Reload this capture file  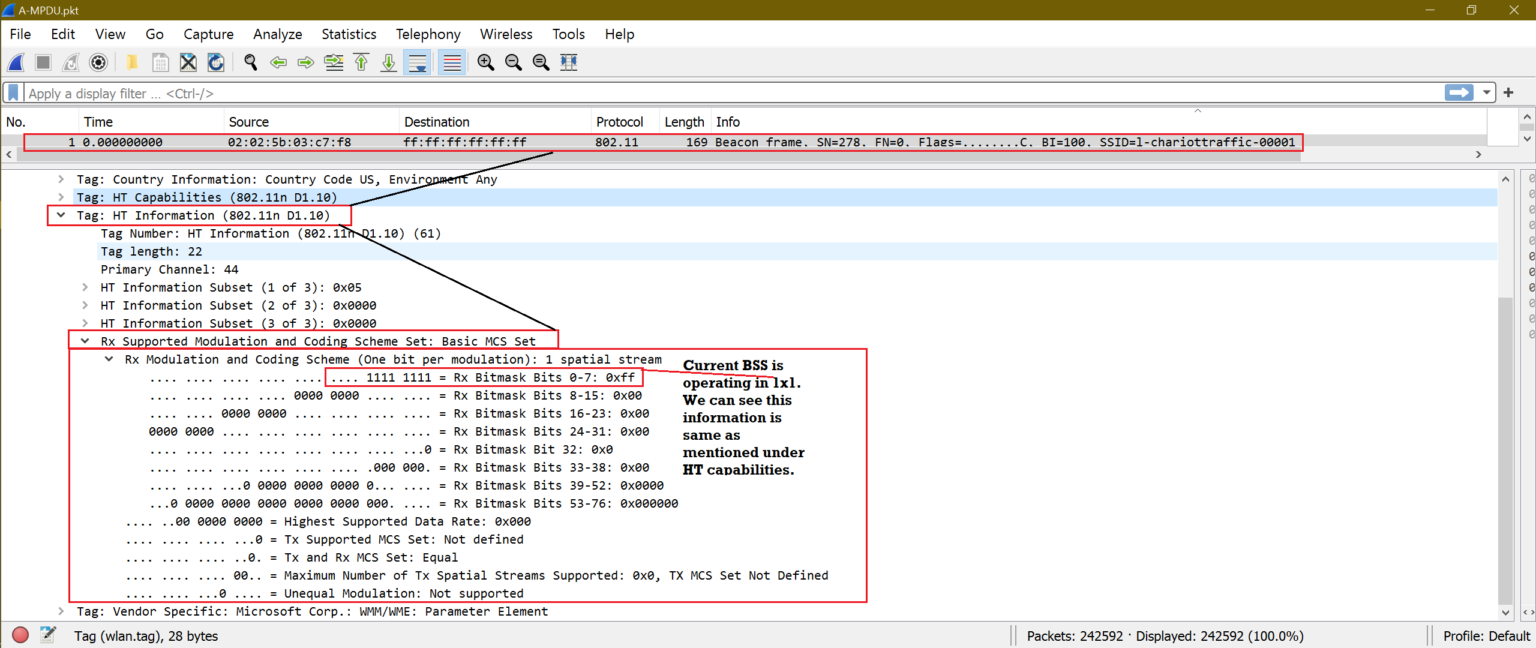[215, 62]
